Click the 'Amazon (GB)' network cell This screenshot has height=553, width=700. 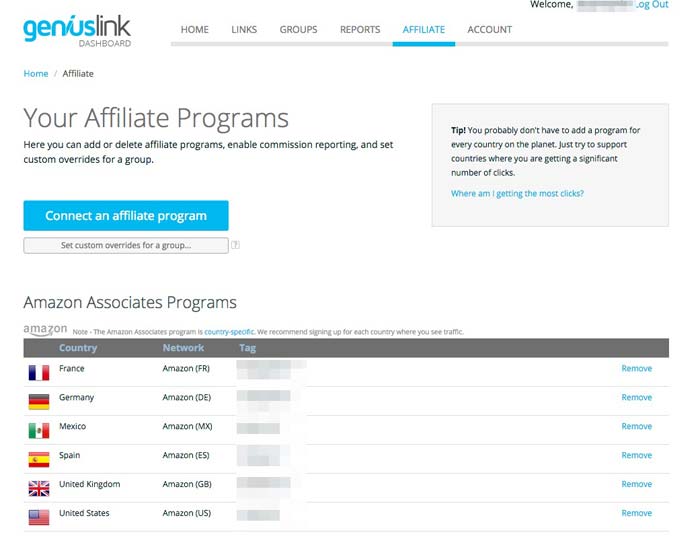pos(187,484)
